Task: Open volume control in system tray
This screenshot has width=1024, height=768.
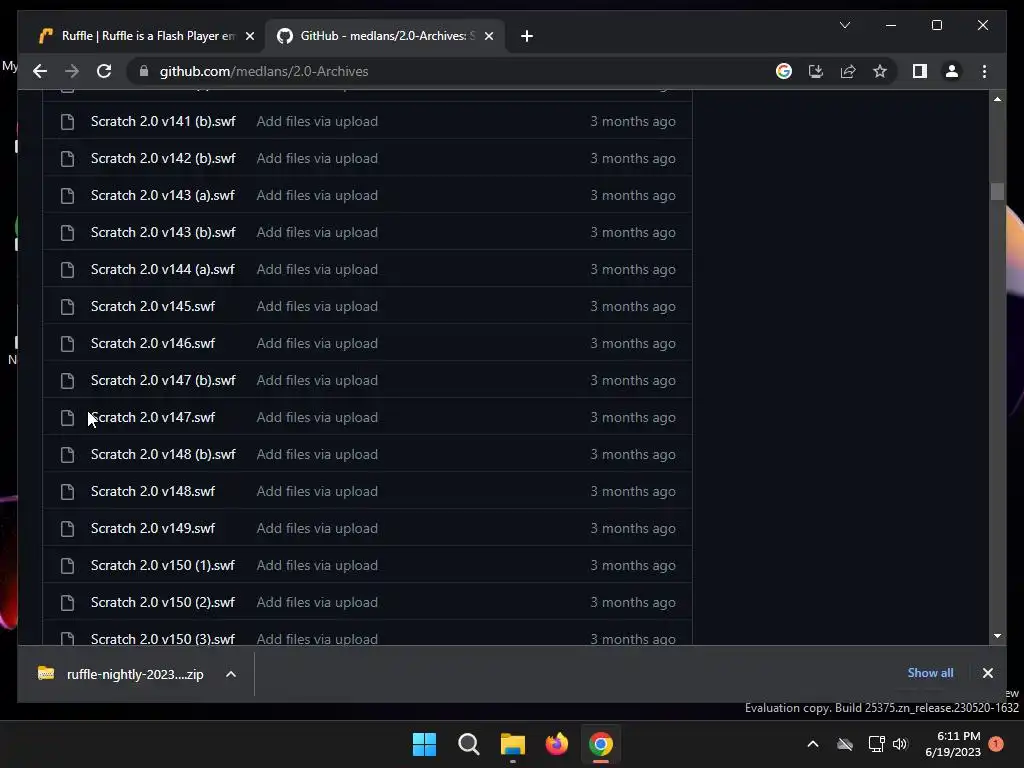Action: (x=901, y=744)
